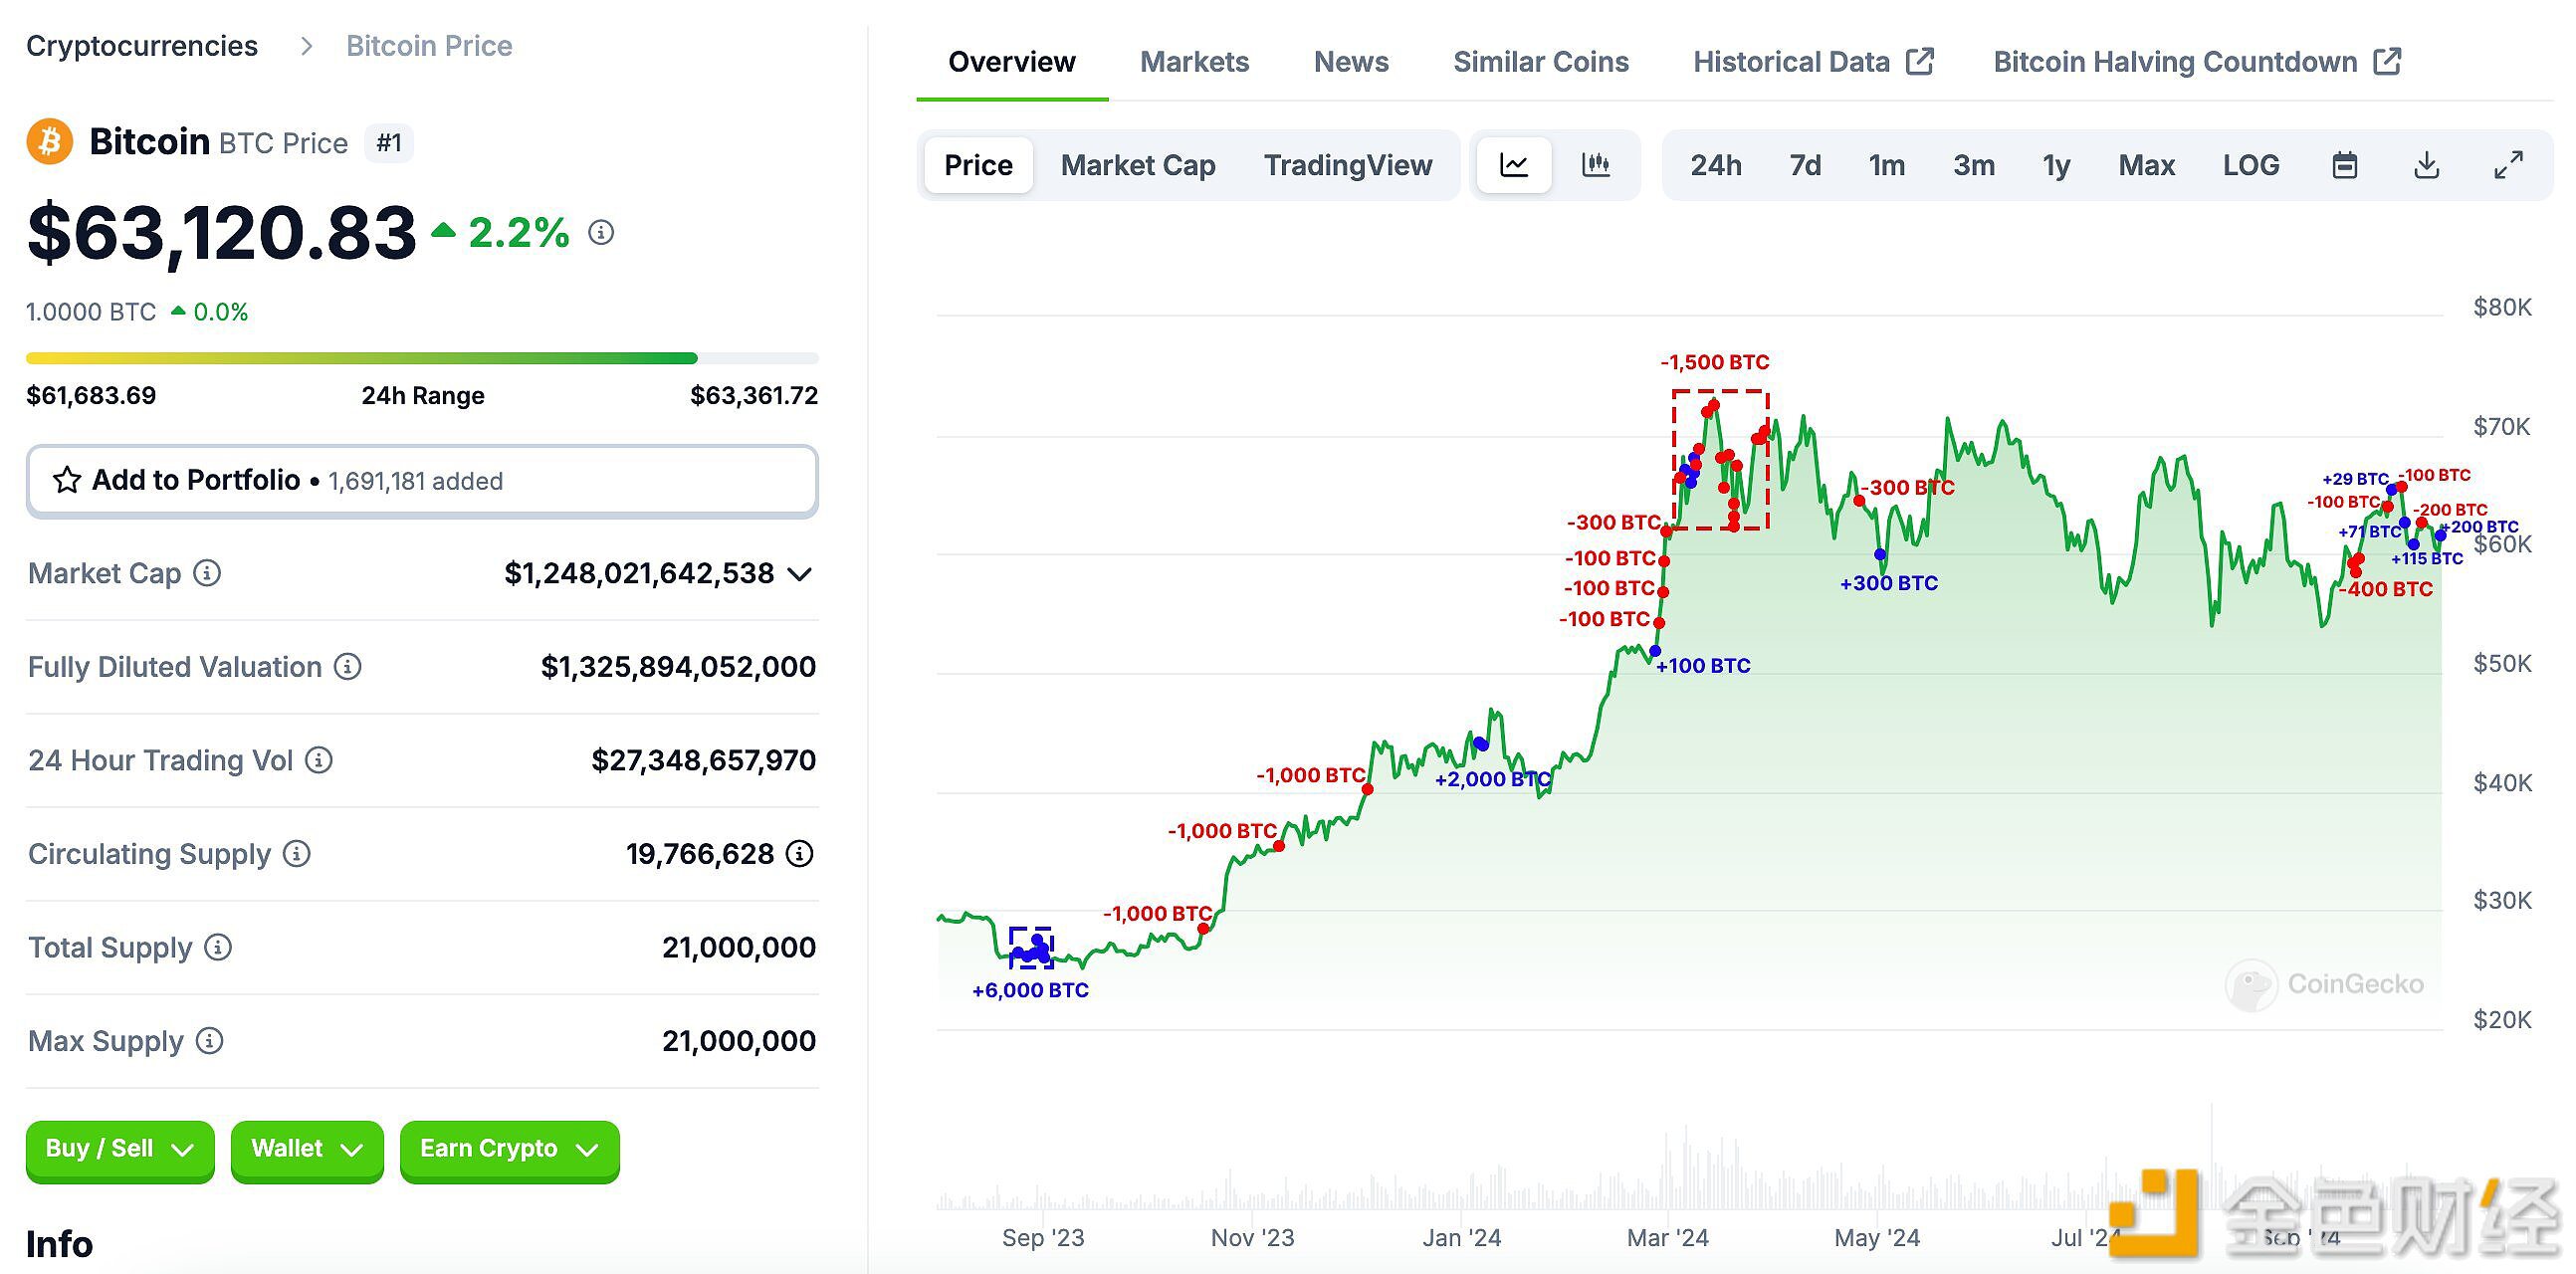
Task: Open 24 Hour Trading Vol info icon
Action: pyautogui.click(x=319, y=760)
